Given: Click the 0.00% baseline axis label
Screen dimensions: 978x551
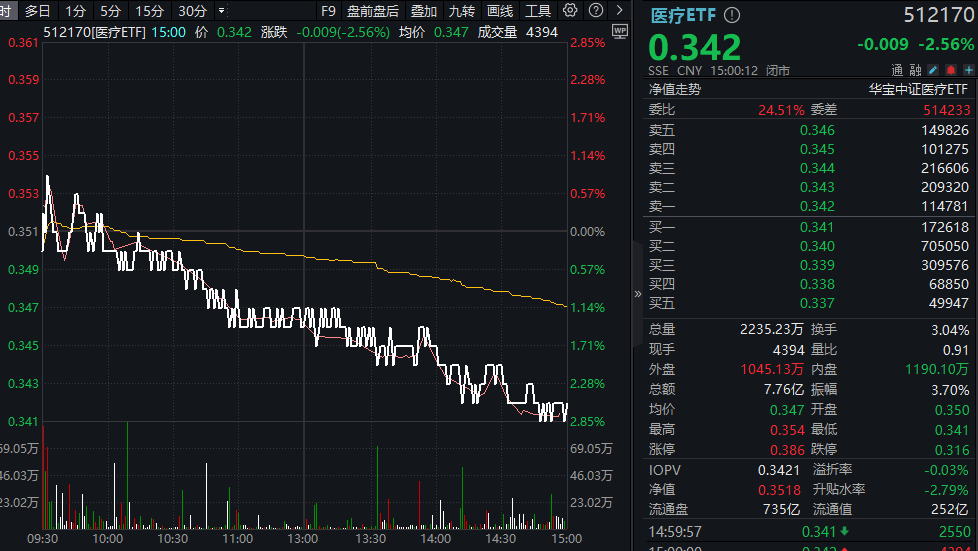Looking at the screenshot, I should (588, 232).
